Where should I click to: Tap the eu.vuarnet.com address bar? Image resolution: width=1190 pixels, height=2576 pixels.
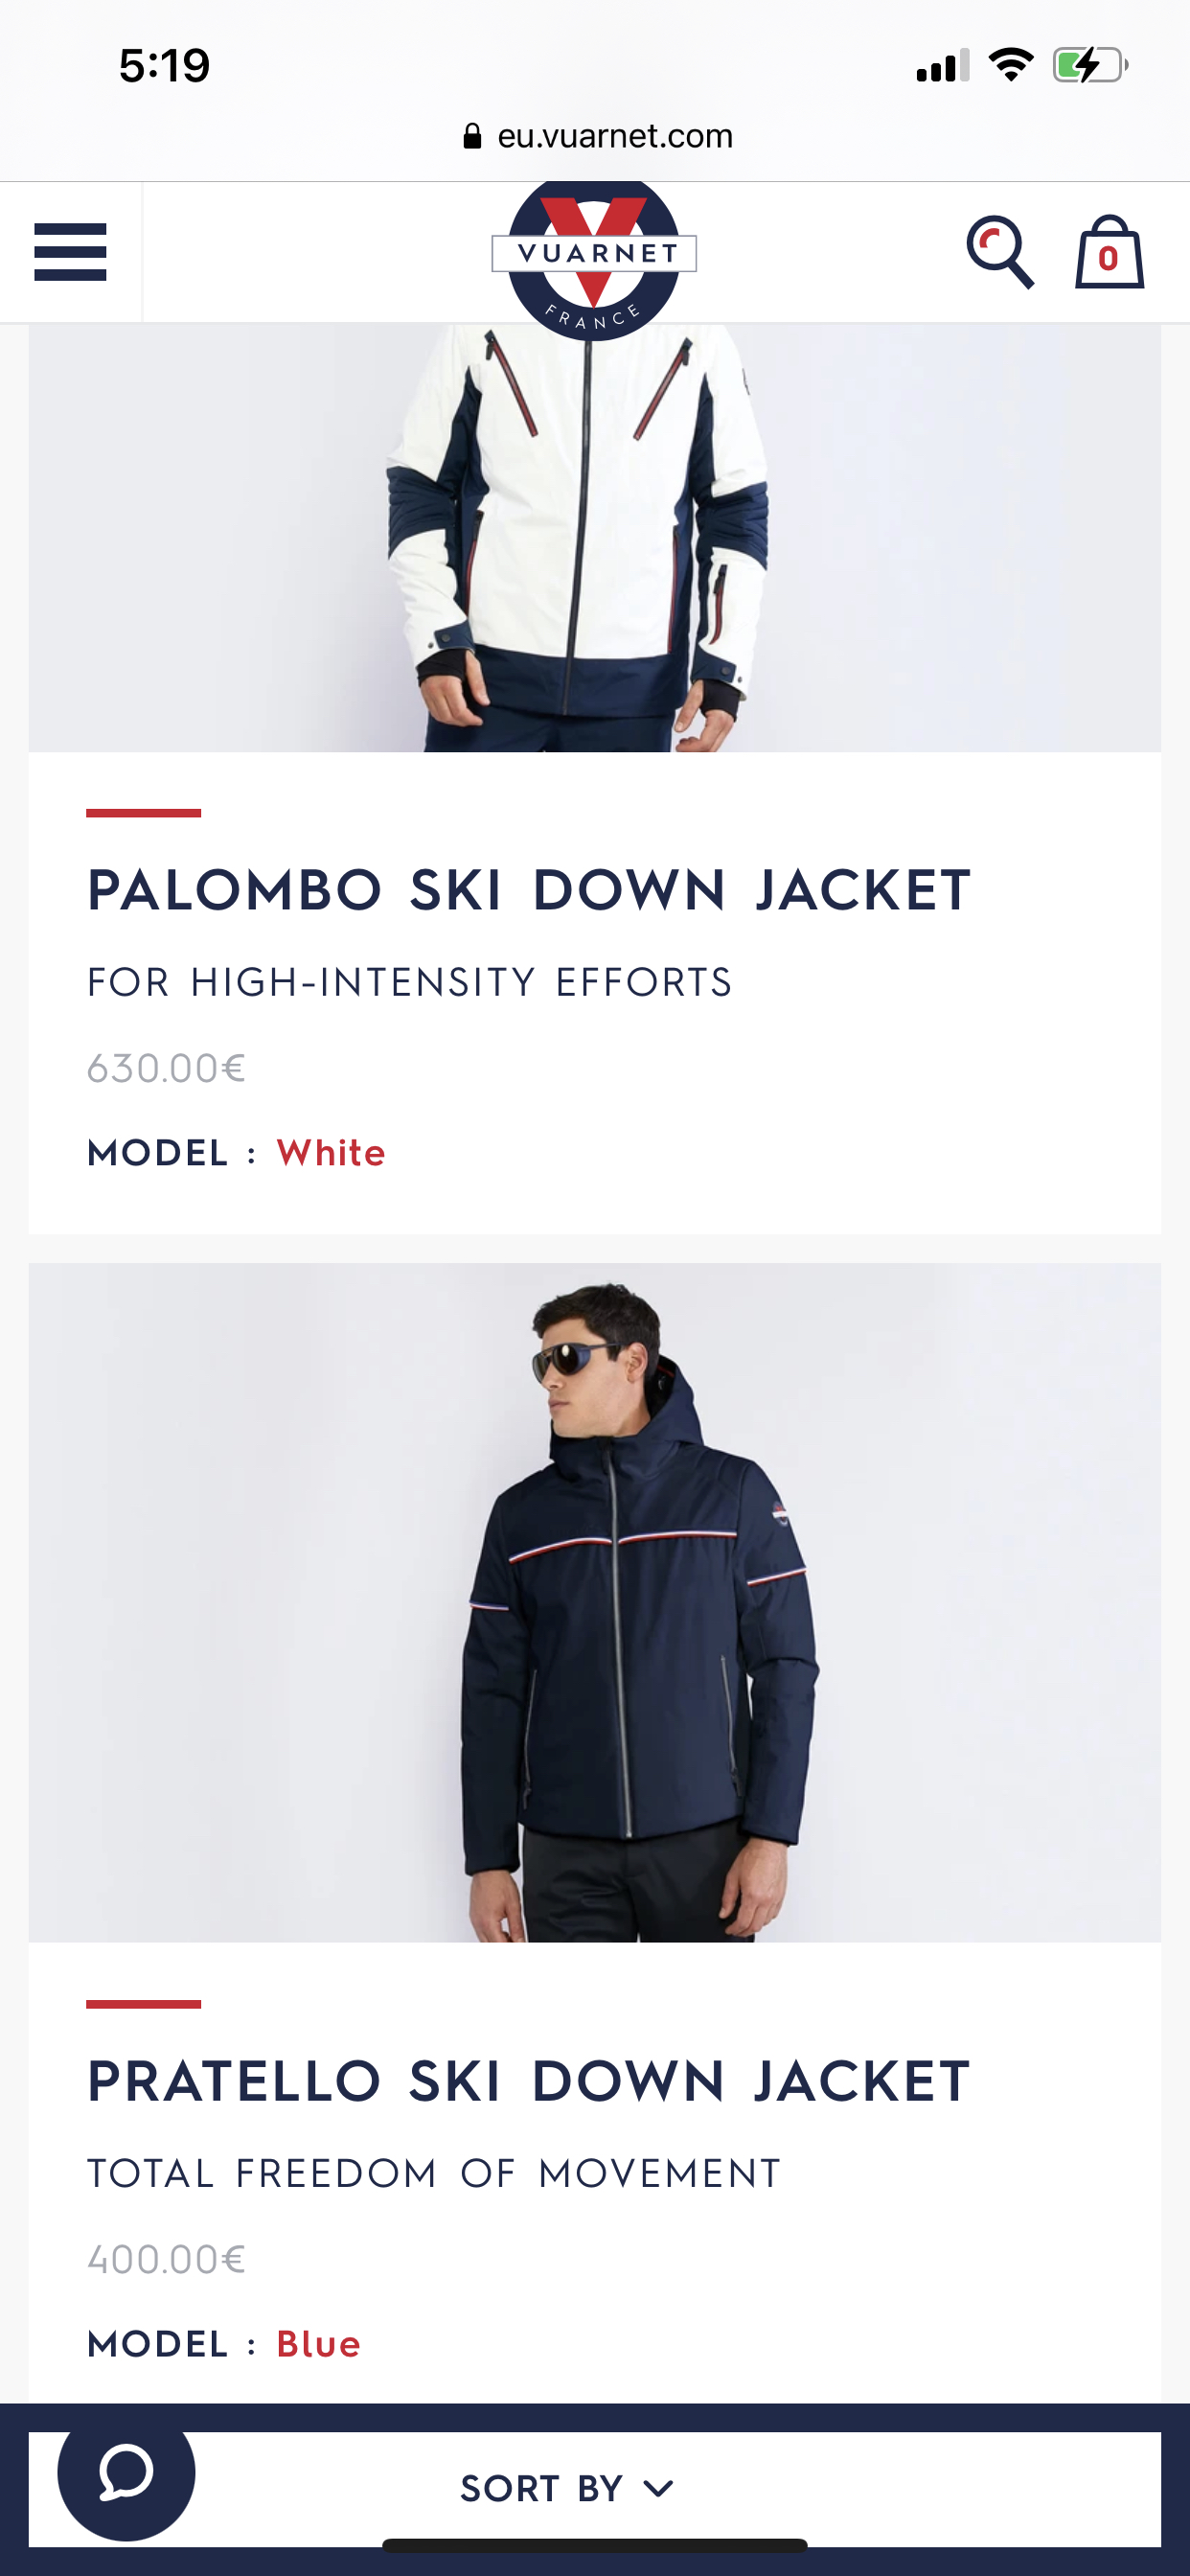598,136
